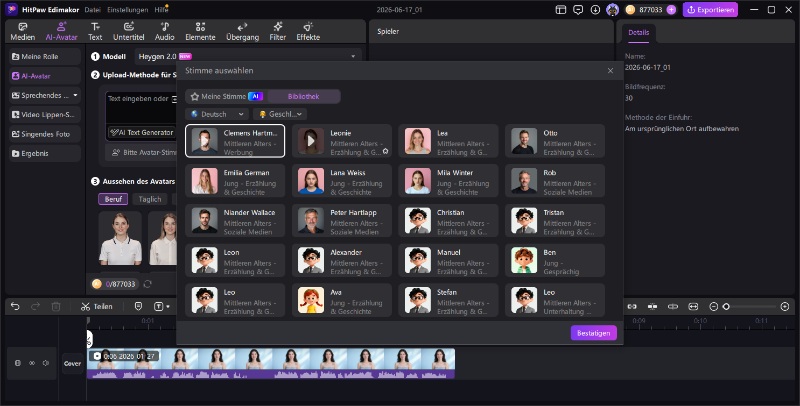Click the download icon in the title bar
Screen dimensions: 800x406
click(595, 10)
